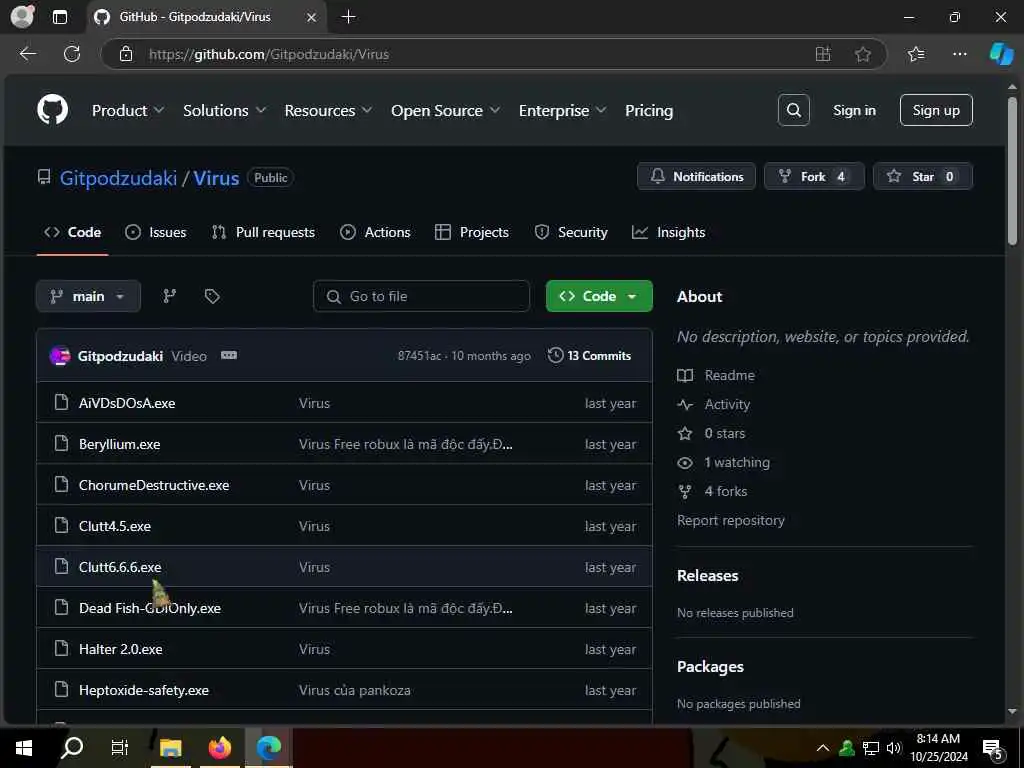Click the page vertical scrollbar thumb

tap(1012, 171)
